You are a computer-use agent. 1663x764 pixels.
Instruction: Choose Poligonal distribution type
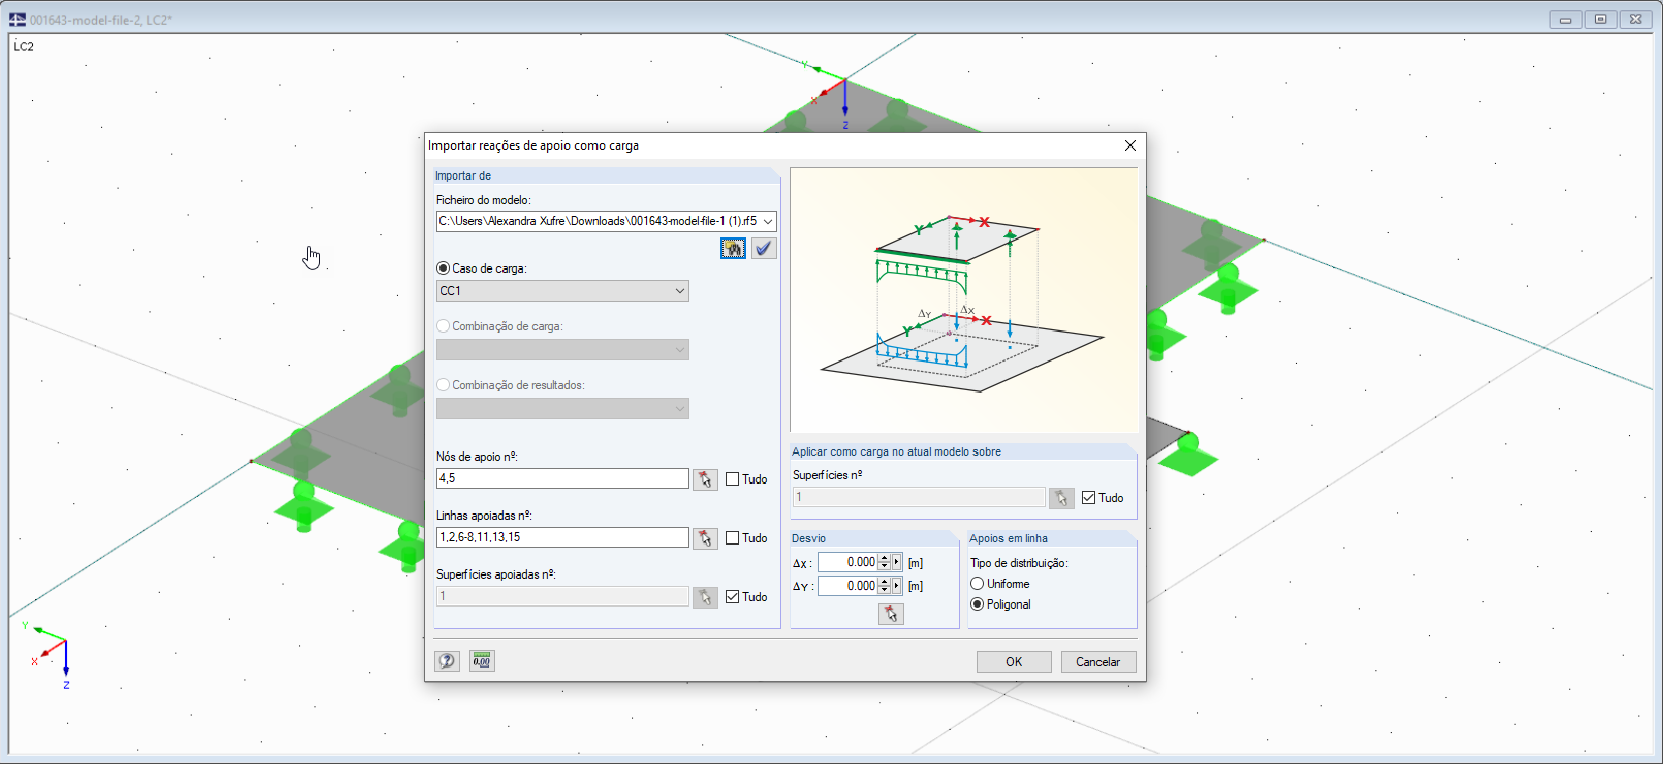pos(977,604)
